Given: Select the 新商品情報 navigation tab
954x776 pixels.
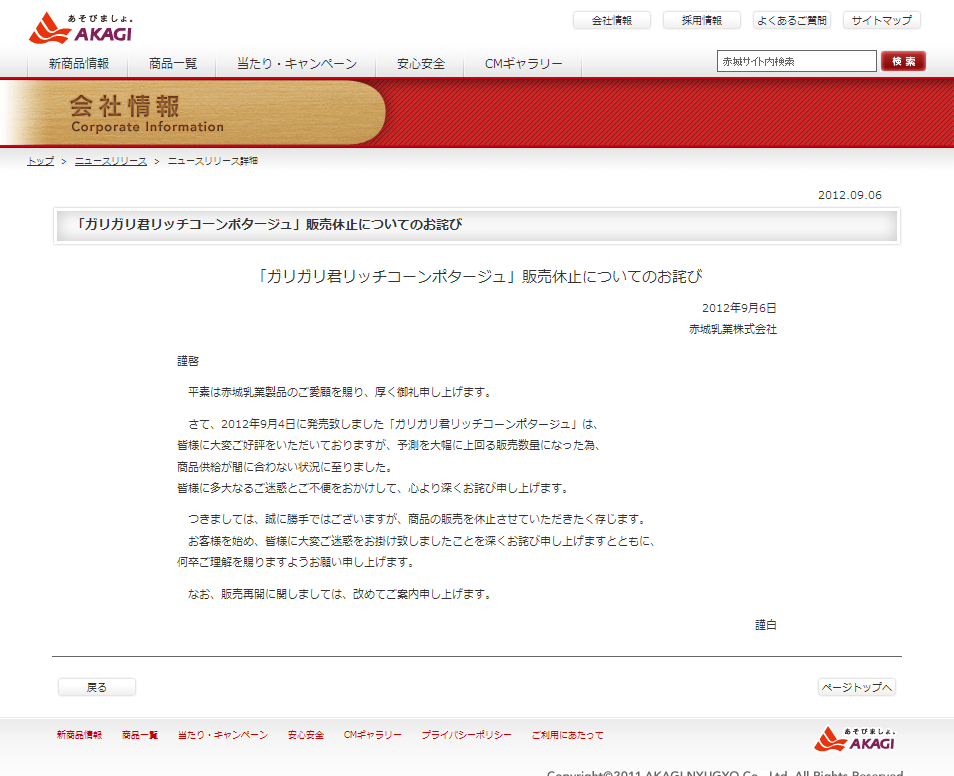Looking at the screenshot, I should [79, 64].
